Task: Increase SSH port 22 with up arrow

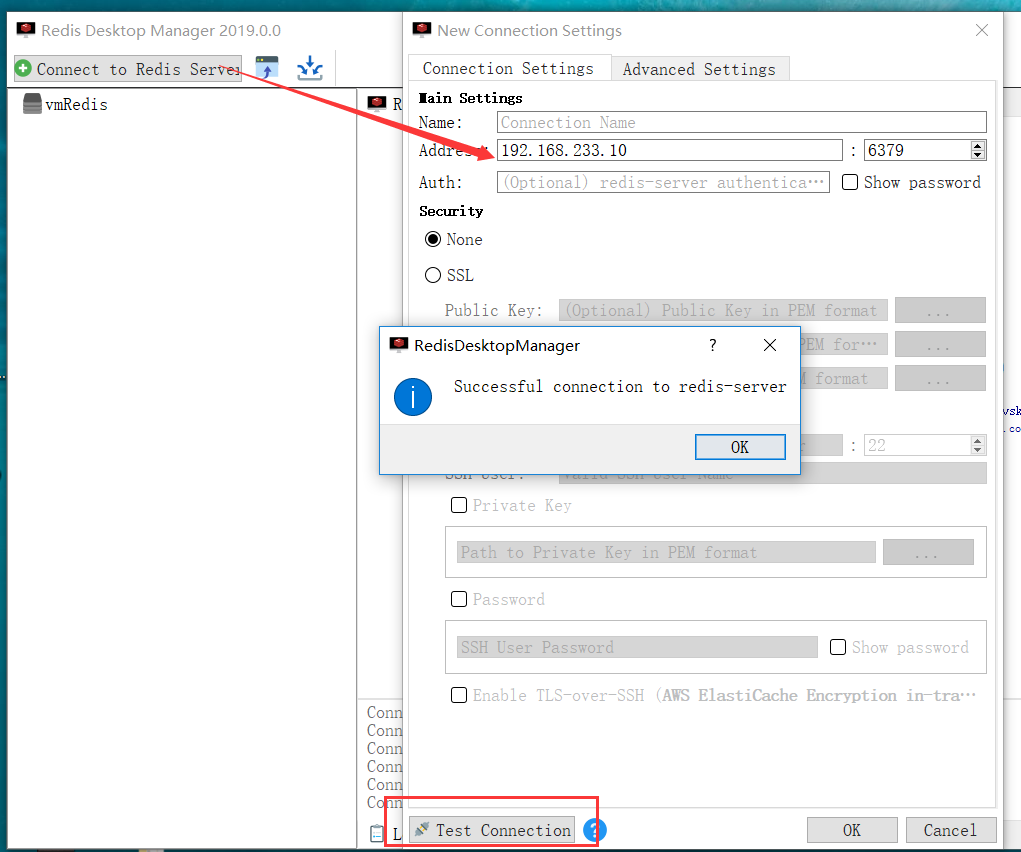Action: [x=977, y=441]
